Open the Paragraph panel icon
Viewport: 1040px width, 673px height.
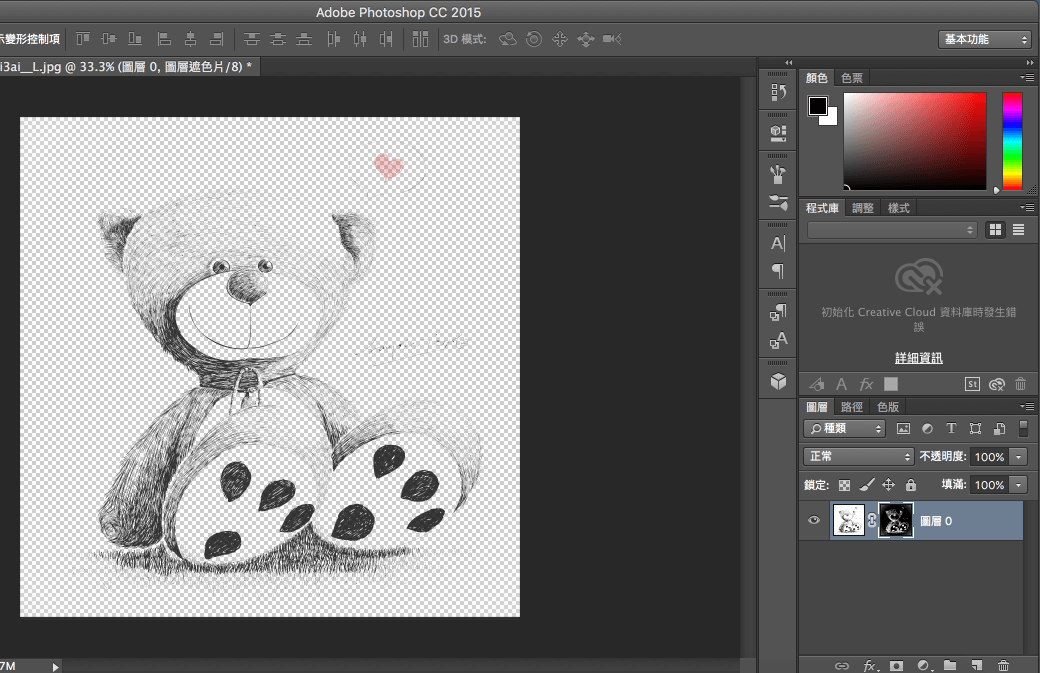click(x=778, y=271)
